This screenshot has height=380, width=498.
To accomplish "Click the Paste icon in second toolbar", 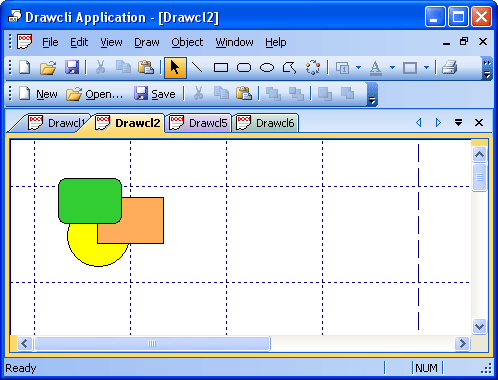I will click(244, 93).
